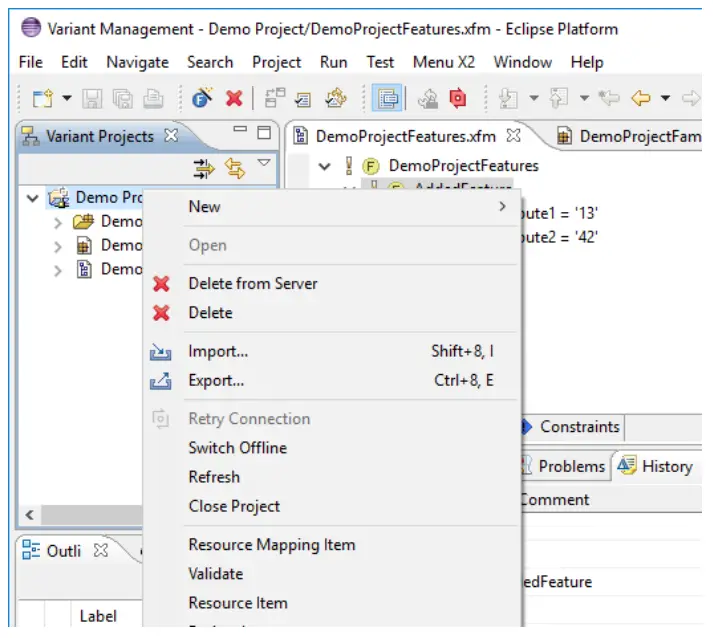Open the next annotation dropdown arrow
Image resolution: width=713 pixels, height=638 pixels.
[534, 98]
